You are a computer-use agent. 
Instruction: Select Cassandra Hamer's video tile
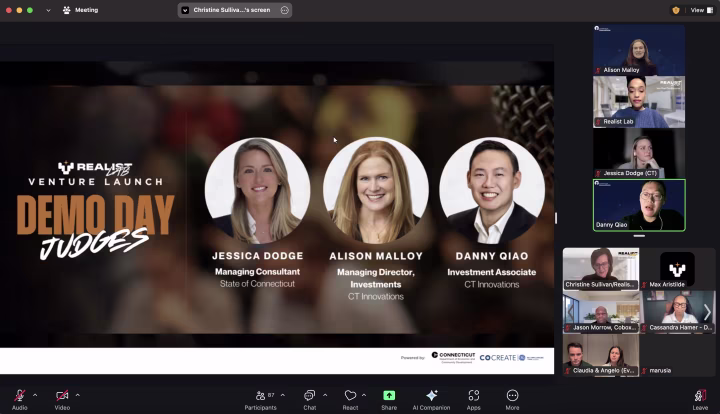pyautogui.click(x=677, y=312)
